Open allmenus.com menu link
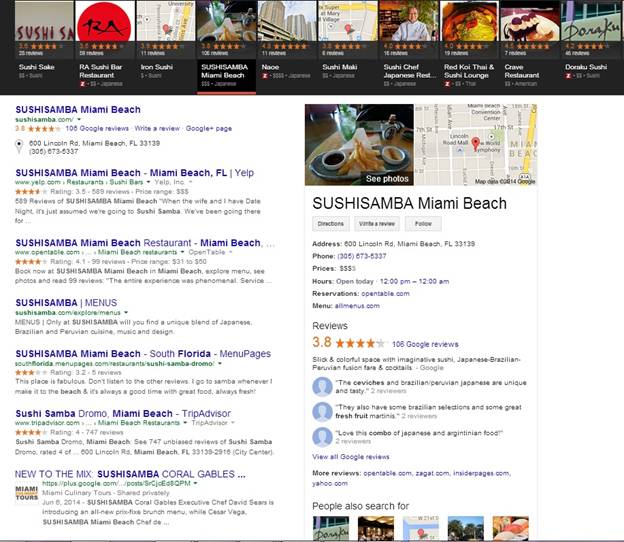624x542 pixels. click(357, 306)
